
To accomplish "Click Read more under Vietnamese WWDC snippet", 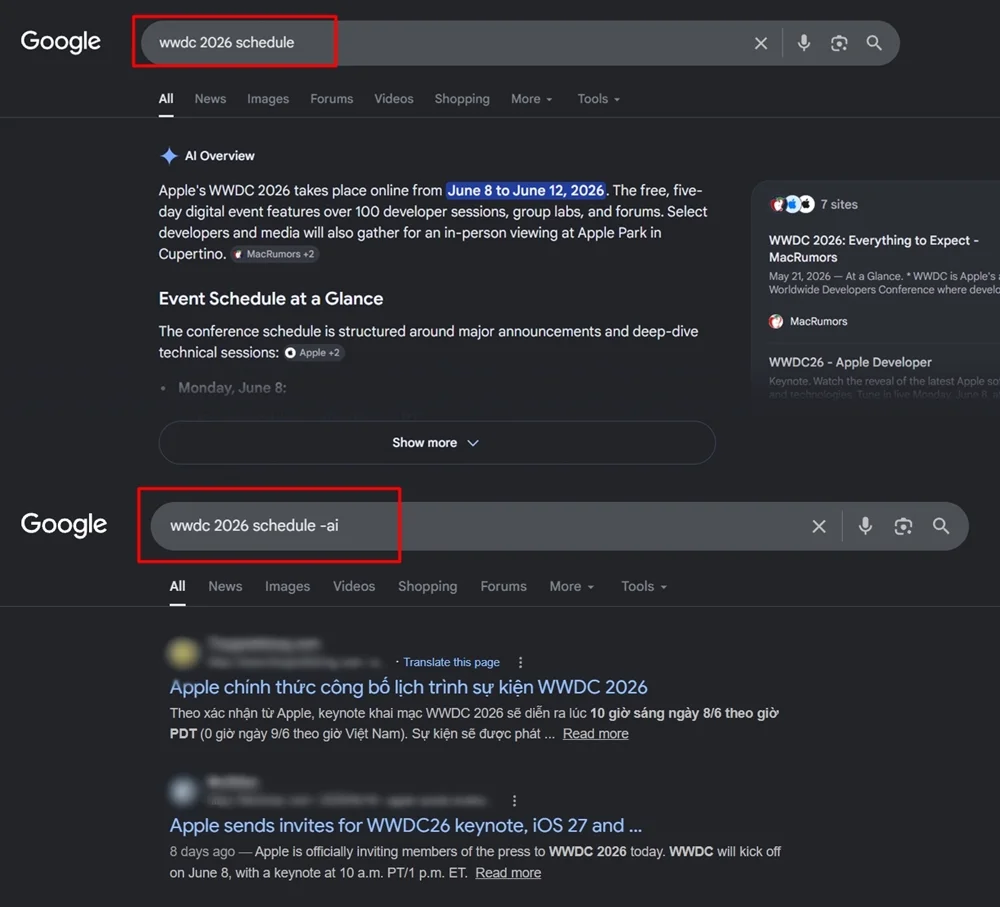I will [596, 734].
